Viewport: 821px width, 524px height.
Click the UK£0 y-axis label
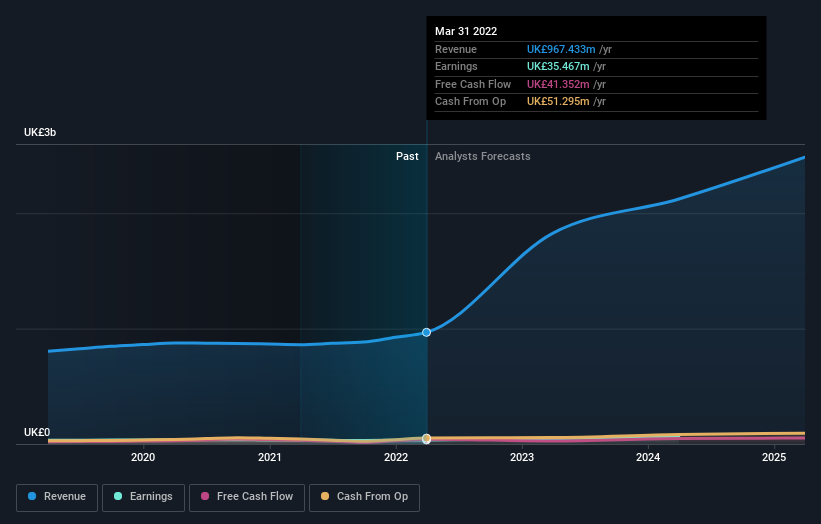point(37,432)
